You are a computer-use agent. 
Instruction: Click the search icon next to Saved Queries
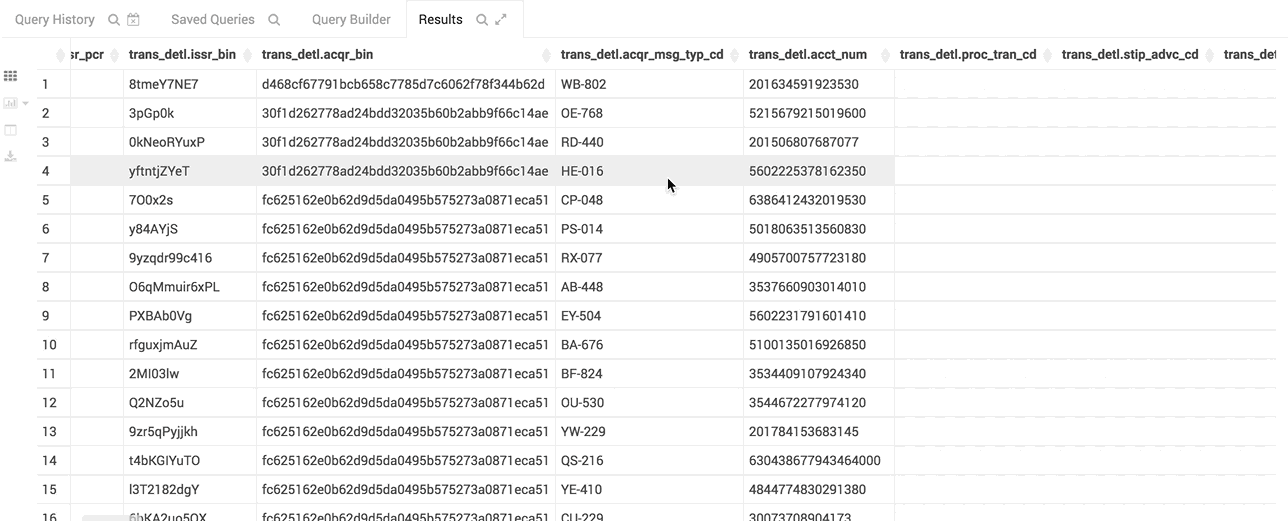click(274, 20)
